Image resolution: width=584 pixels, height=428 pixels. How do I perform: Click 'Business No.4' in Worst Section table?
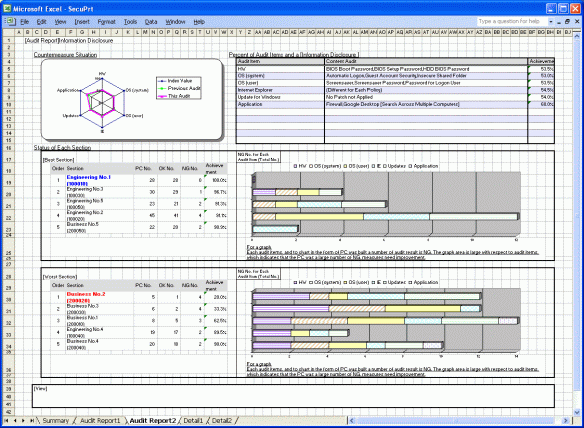tap(83, 341)
